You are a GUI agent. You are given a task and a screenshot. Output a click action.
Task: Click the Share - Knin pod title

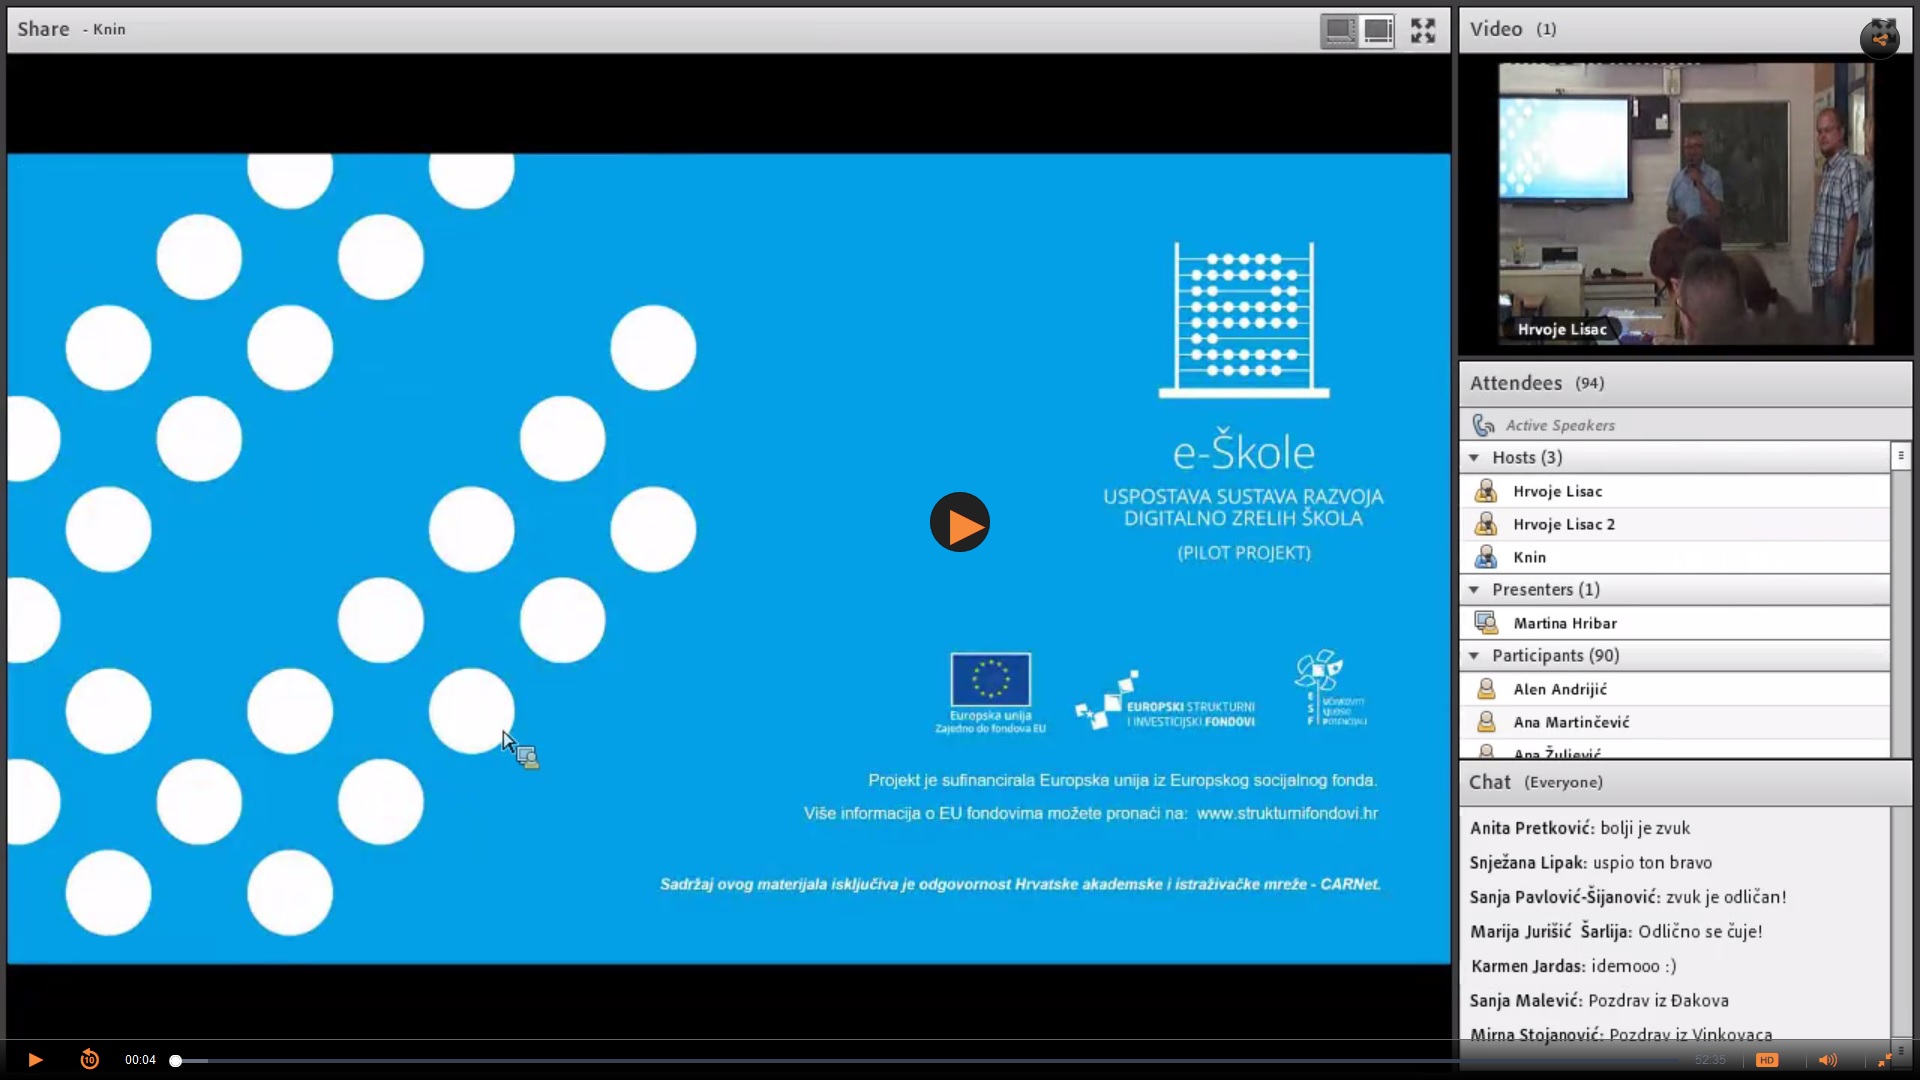(x=71, y=29)
